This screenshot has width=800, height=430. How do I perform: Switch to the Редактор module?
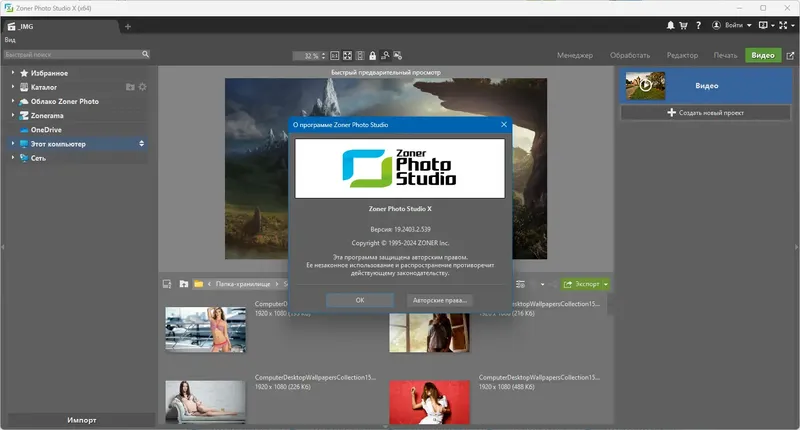click(x=682, y=55)
